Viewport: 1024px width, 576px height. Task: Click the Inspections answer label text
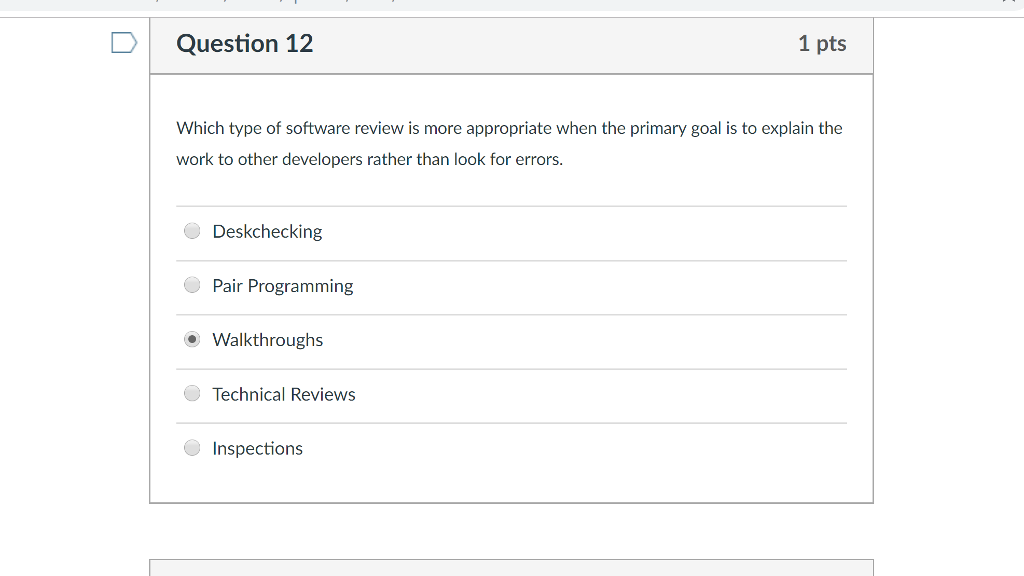click(257, 449)
